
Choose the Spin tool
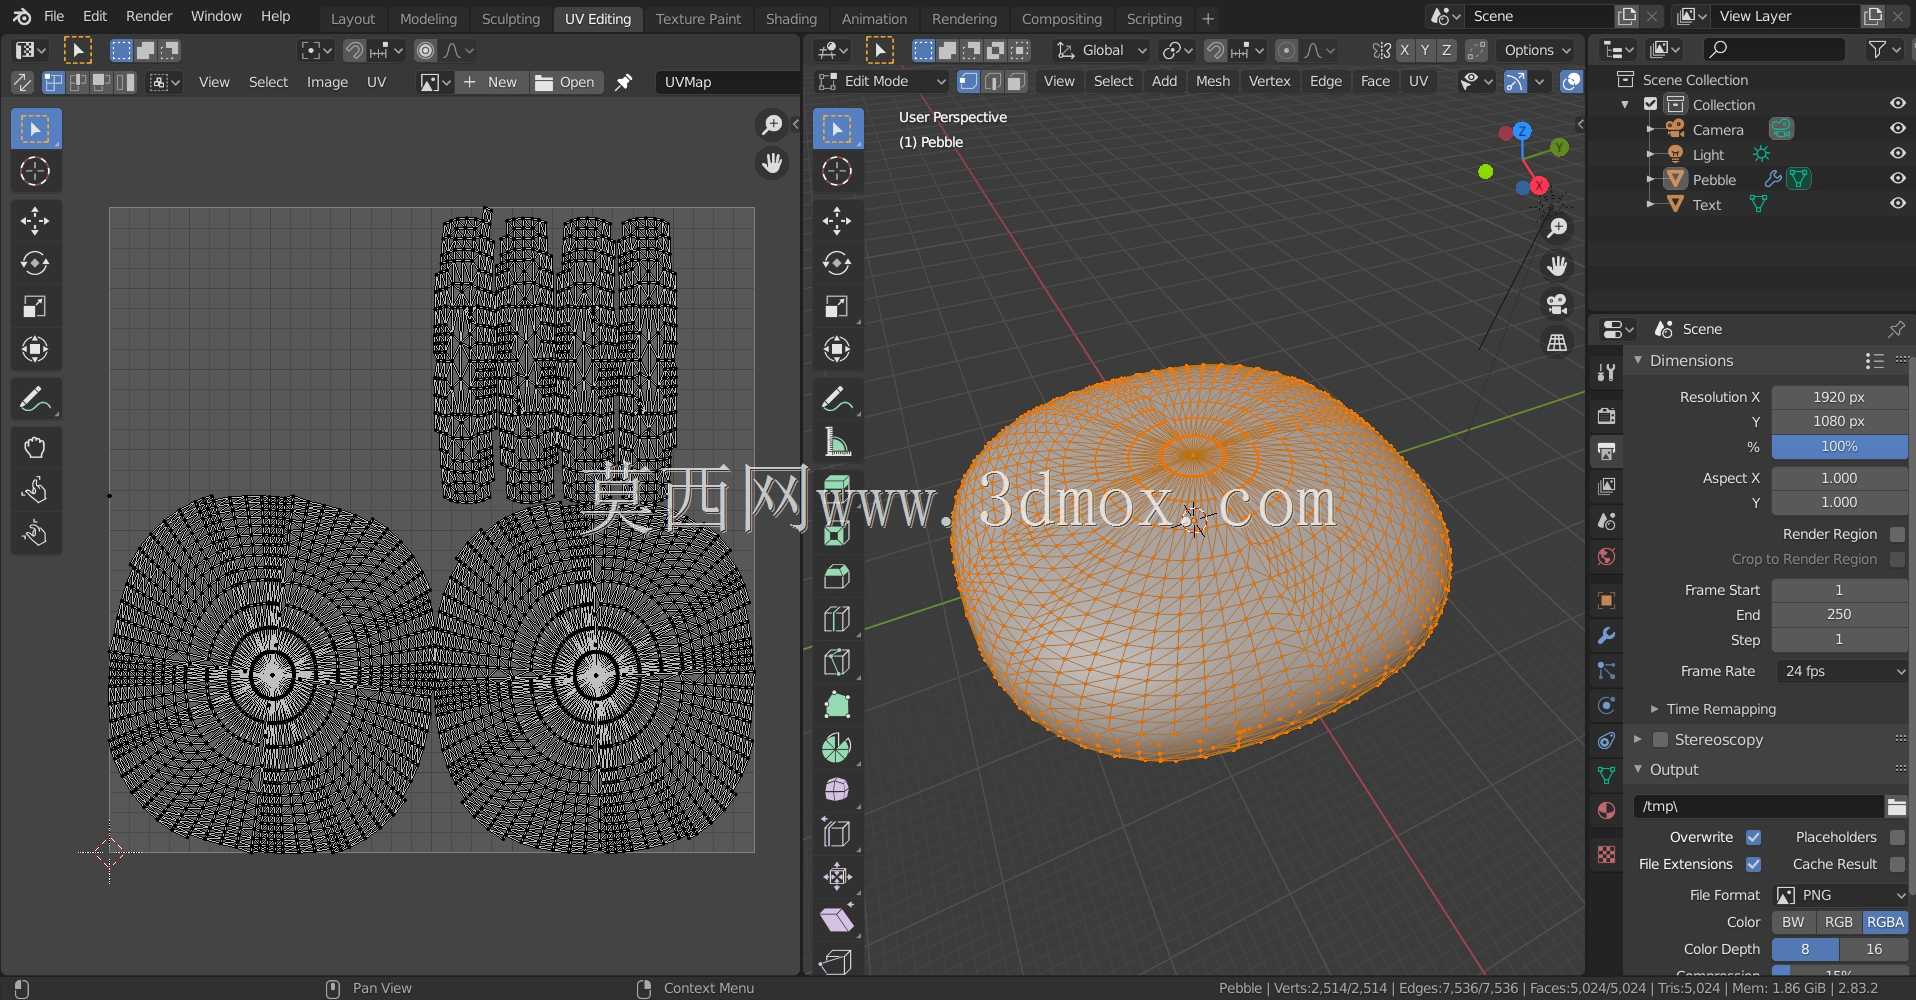(x=837, y=748)
